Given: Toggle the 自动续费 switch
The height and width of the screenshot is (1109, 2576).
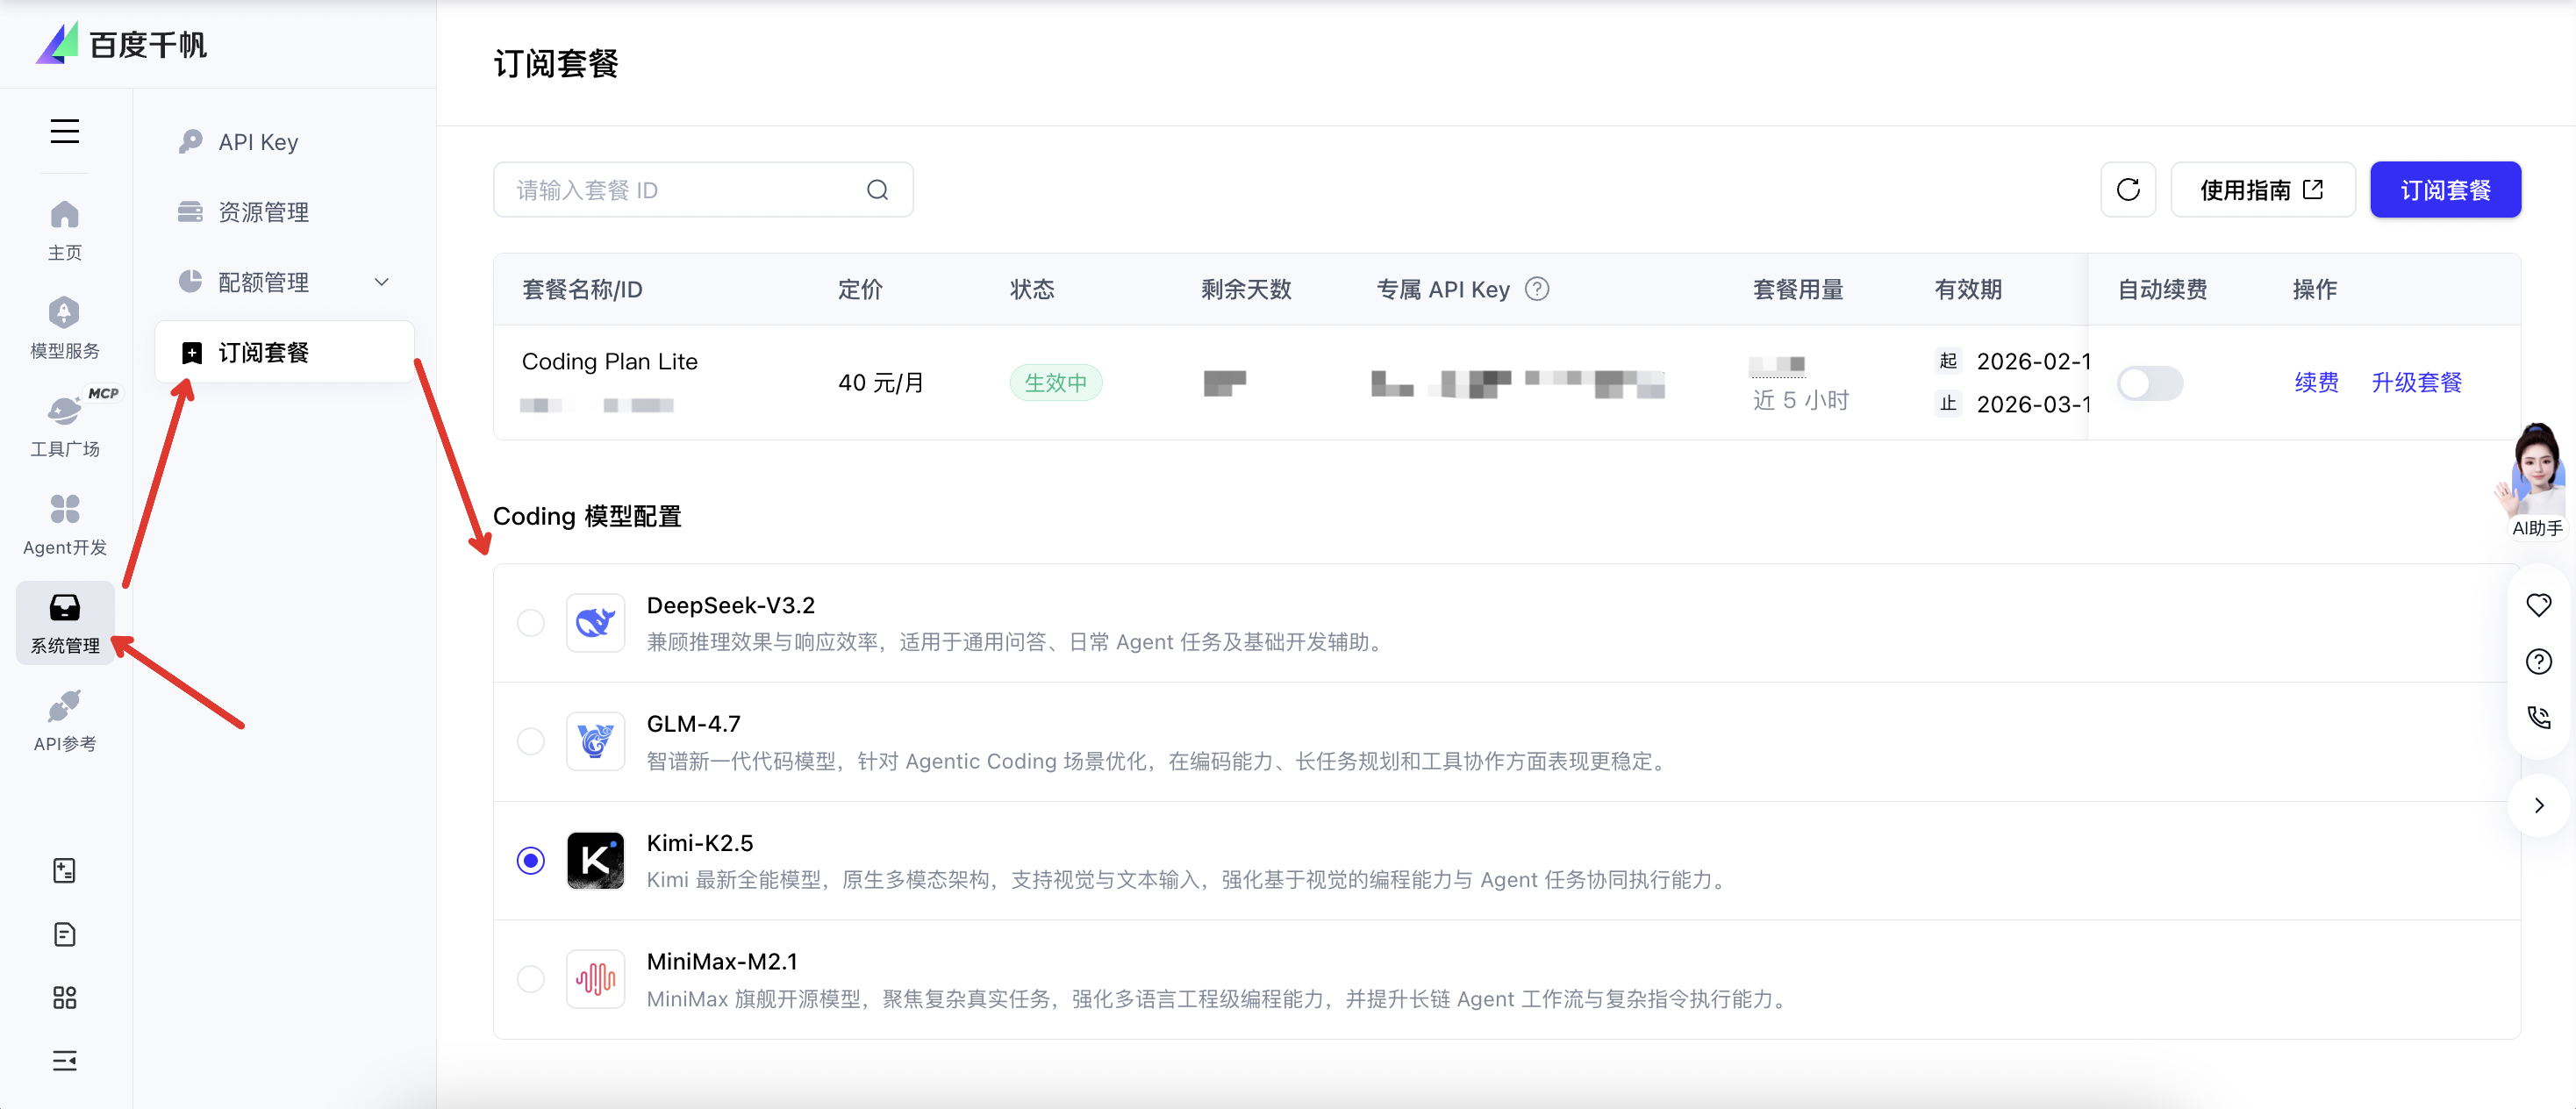Looking at the screenshot, I should pos(2149,383).
